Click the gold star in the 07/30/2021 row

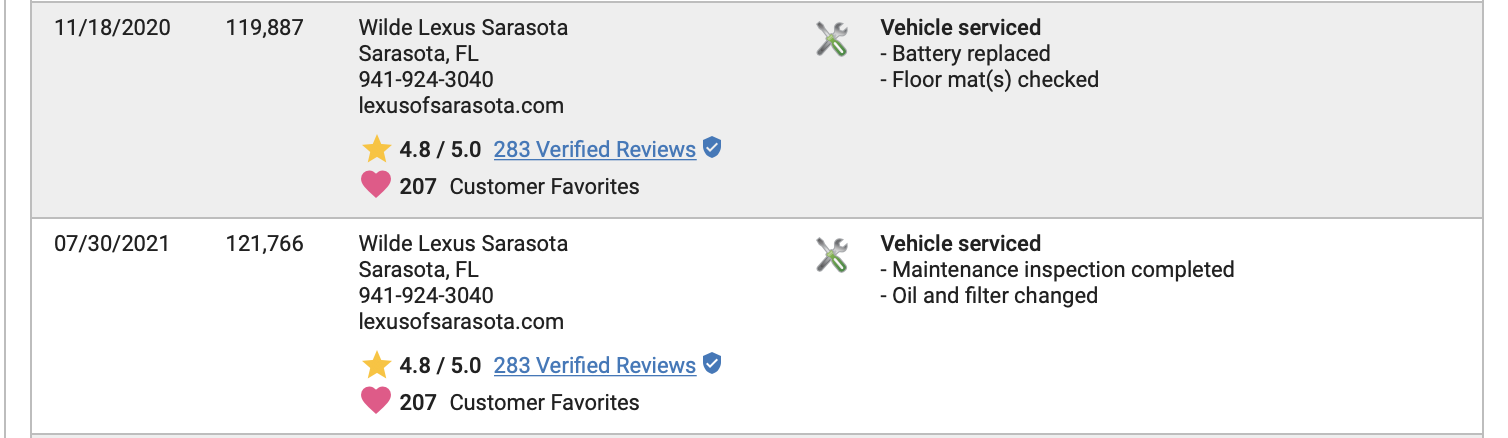[376, 366]
